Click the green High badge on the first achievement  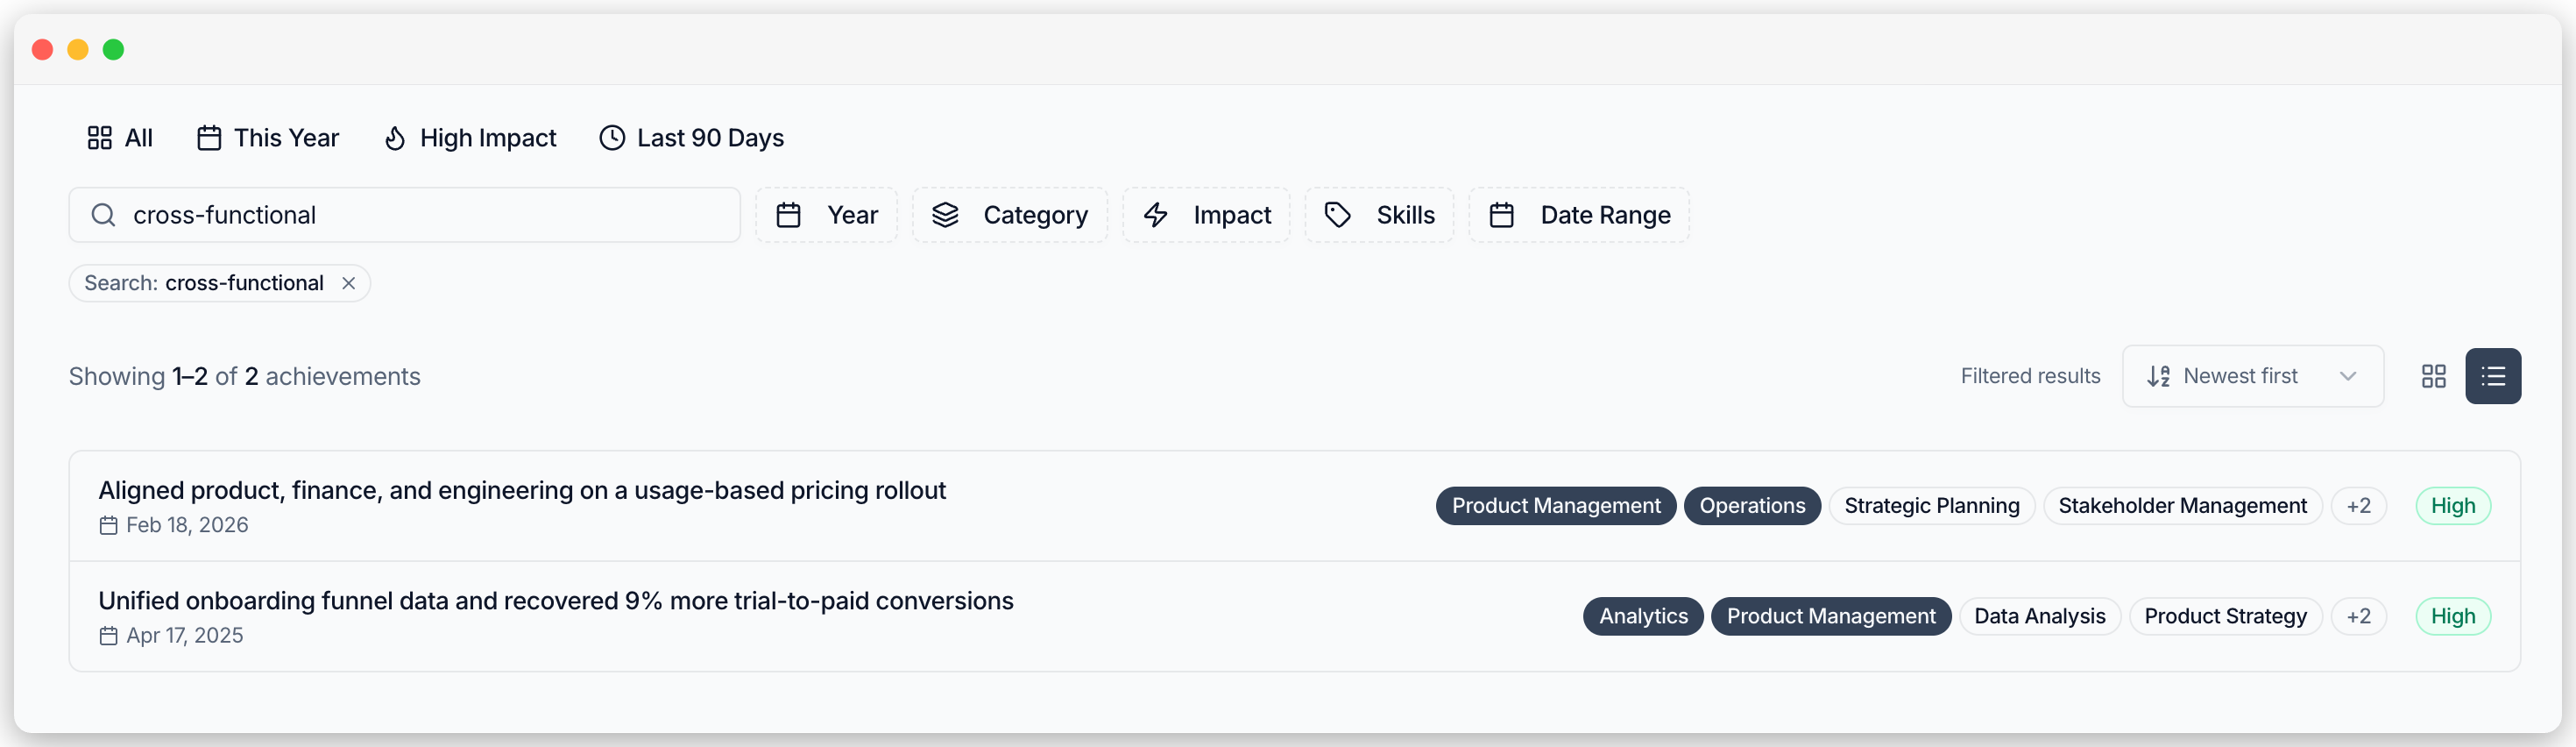2453,506
